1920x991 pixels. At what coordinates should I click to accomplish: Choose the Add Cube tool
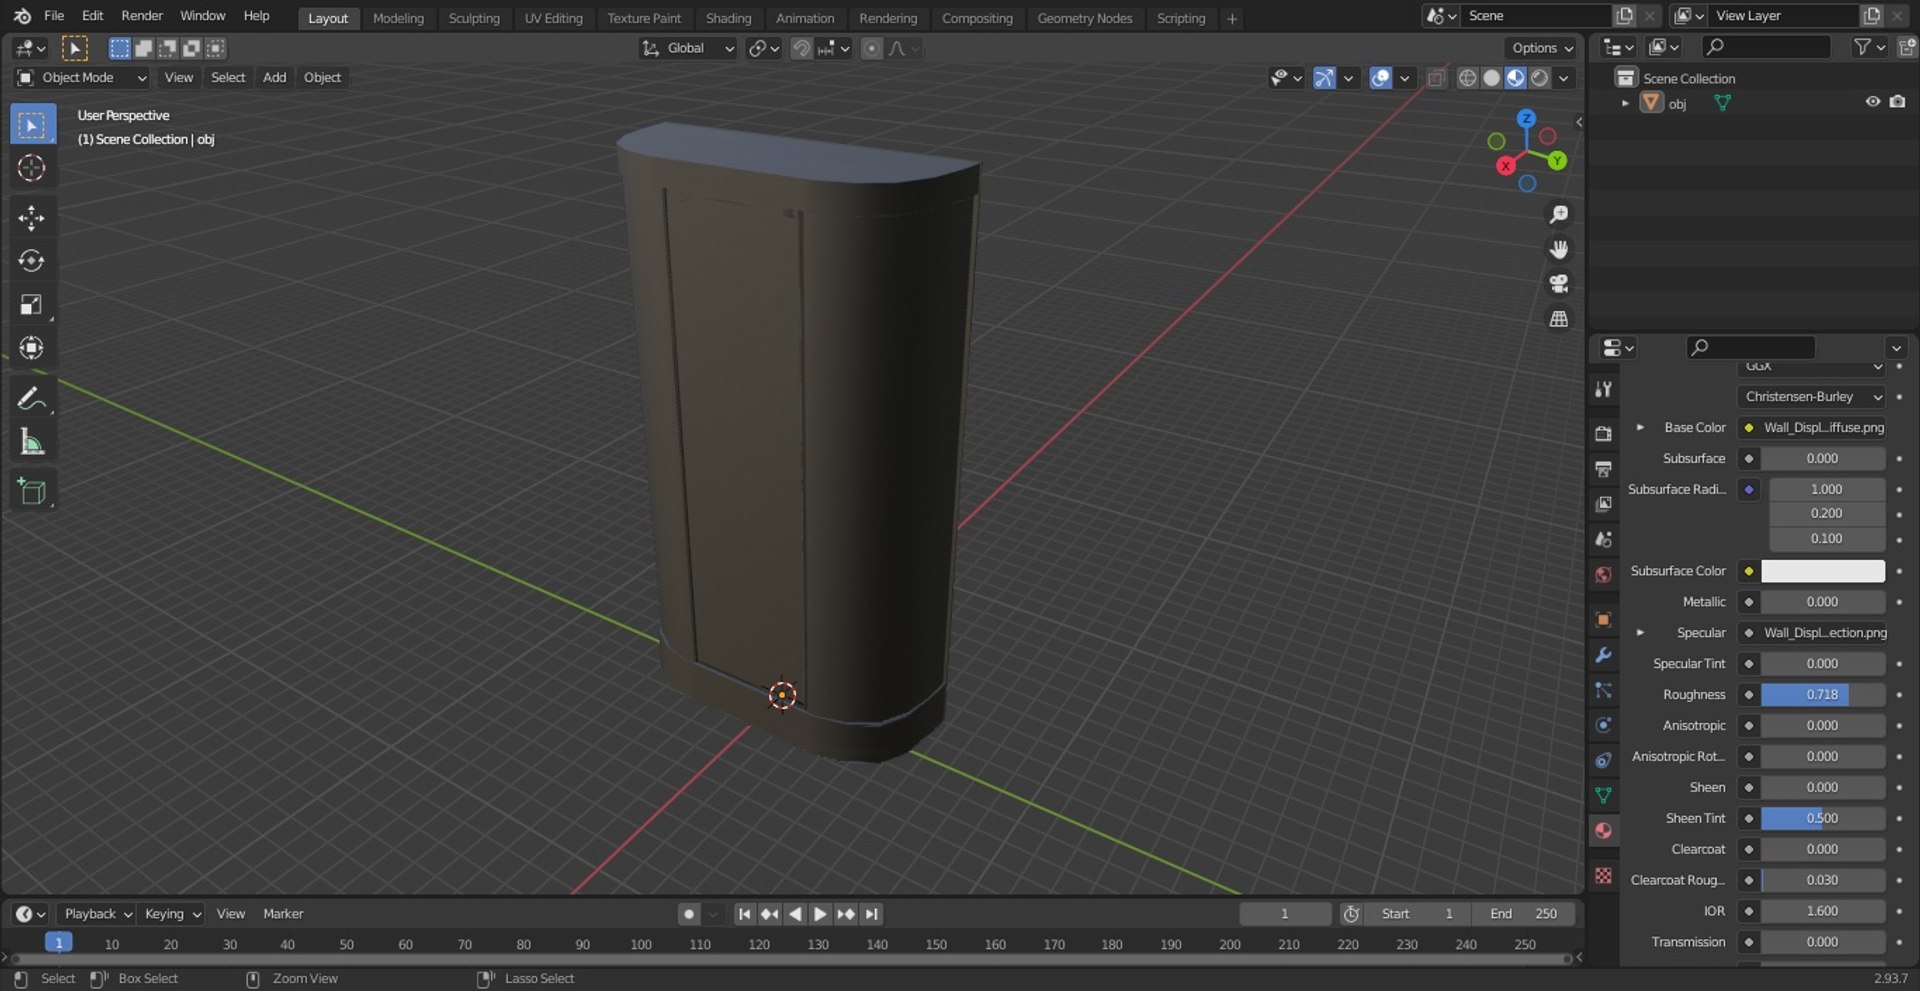tap(31, 491)
